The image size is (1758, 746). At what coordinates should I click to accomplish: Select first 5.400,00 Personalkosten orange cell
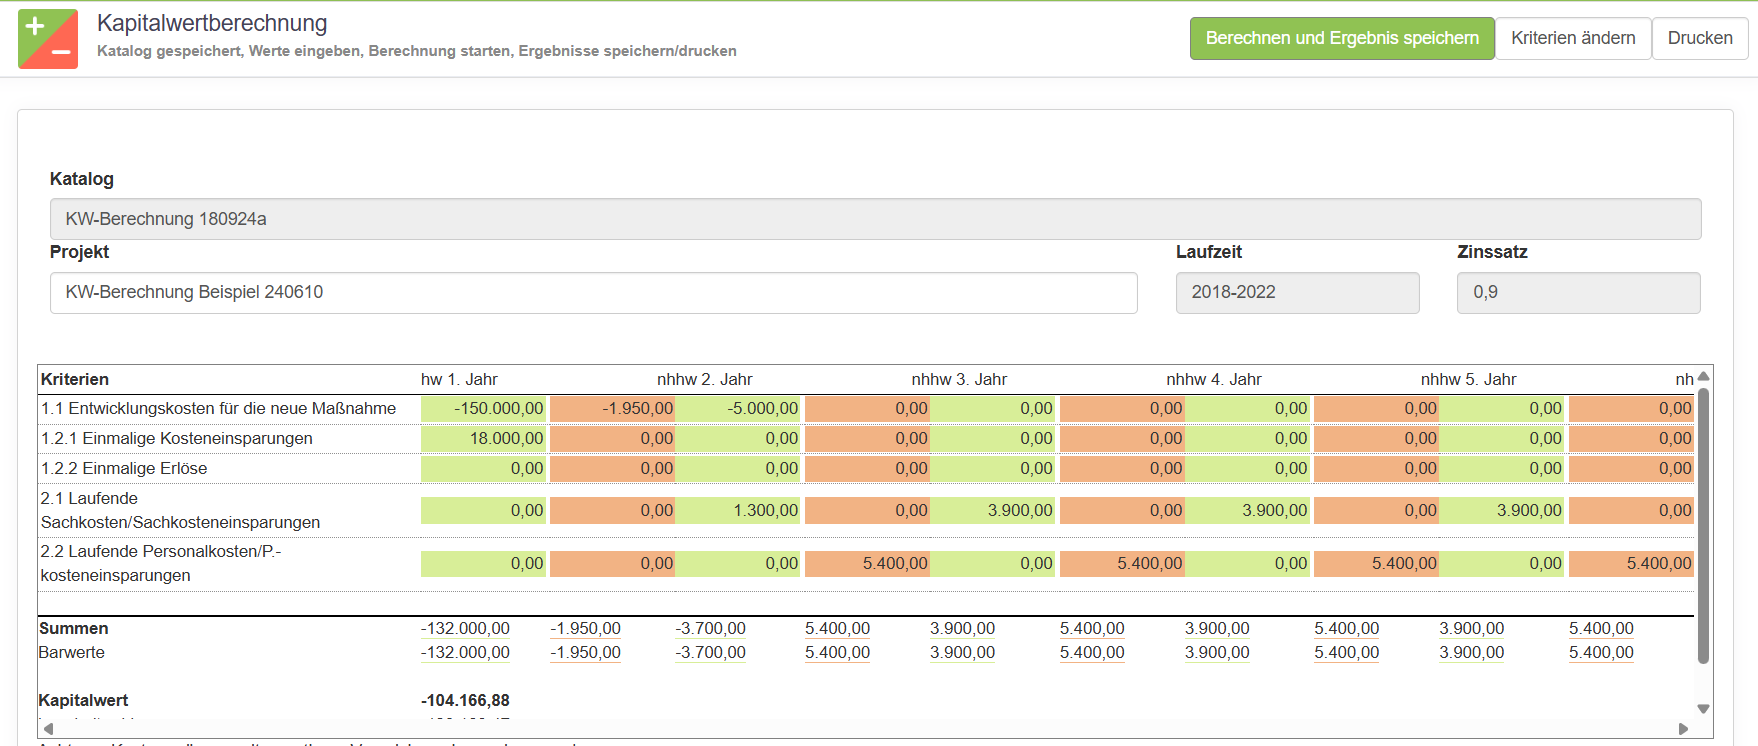tap(867, 564)
